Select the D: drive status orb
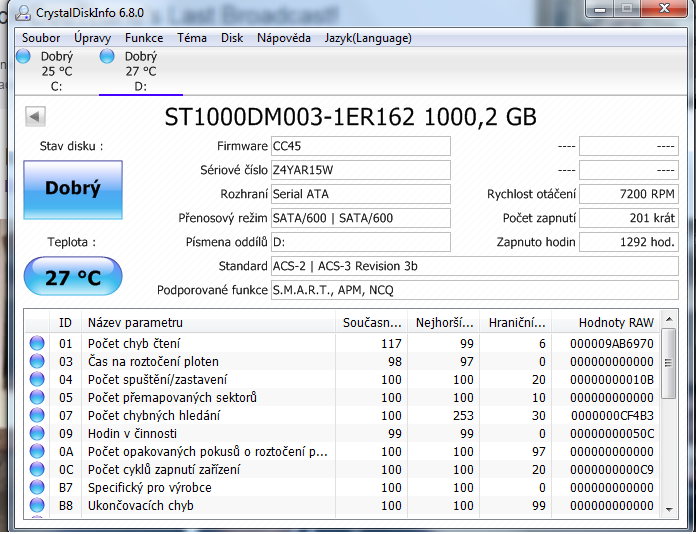Viewport: 697px width, 534px height. coord(107,56)
